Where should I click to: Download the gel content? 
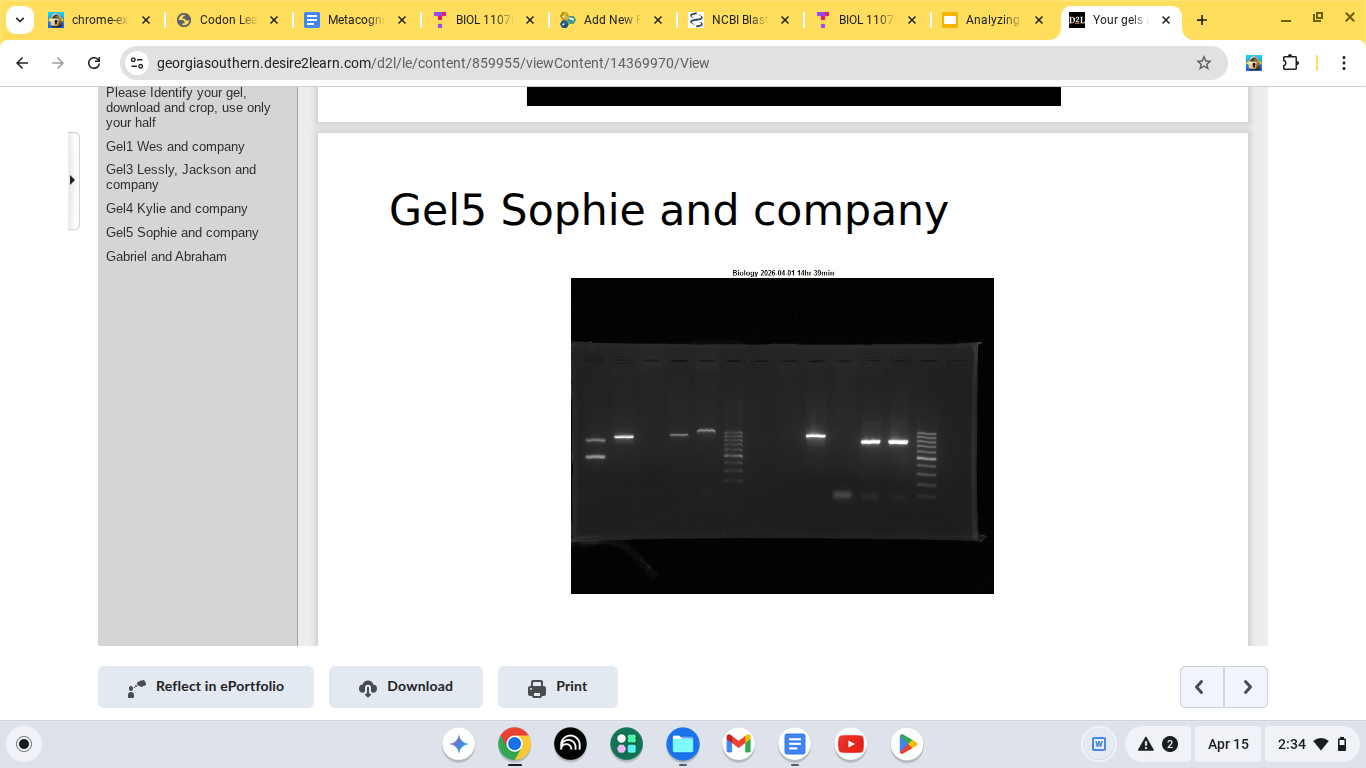click(406, 687)
